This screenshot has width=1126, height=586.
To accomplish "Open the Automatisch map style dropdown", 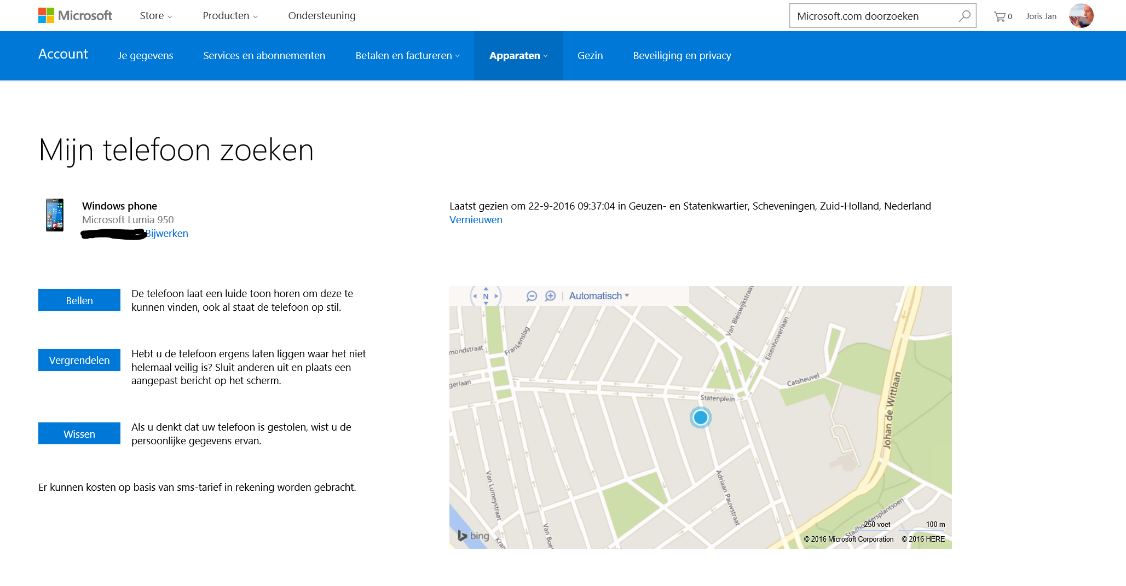I will coord(599,296).
